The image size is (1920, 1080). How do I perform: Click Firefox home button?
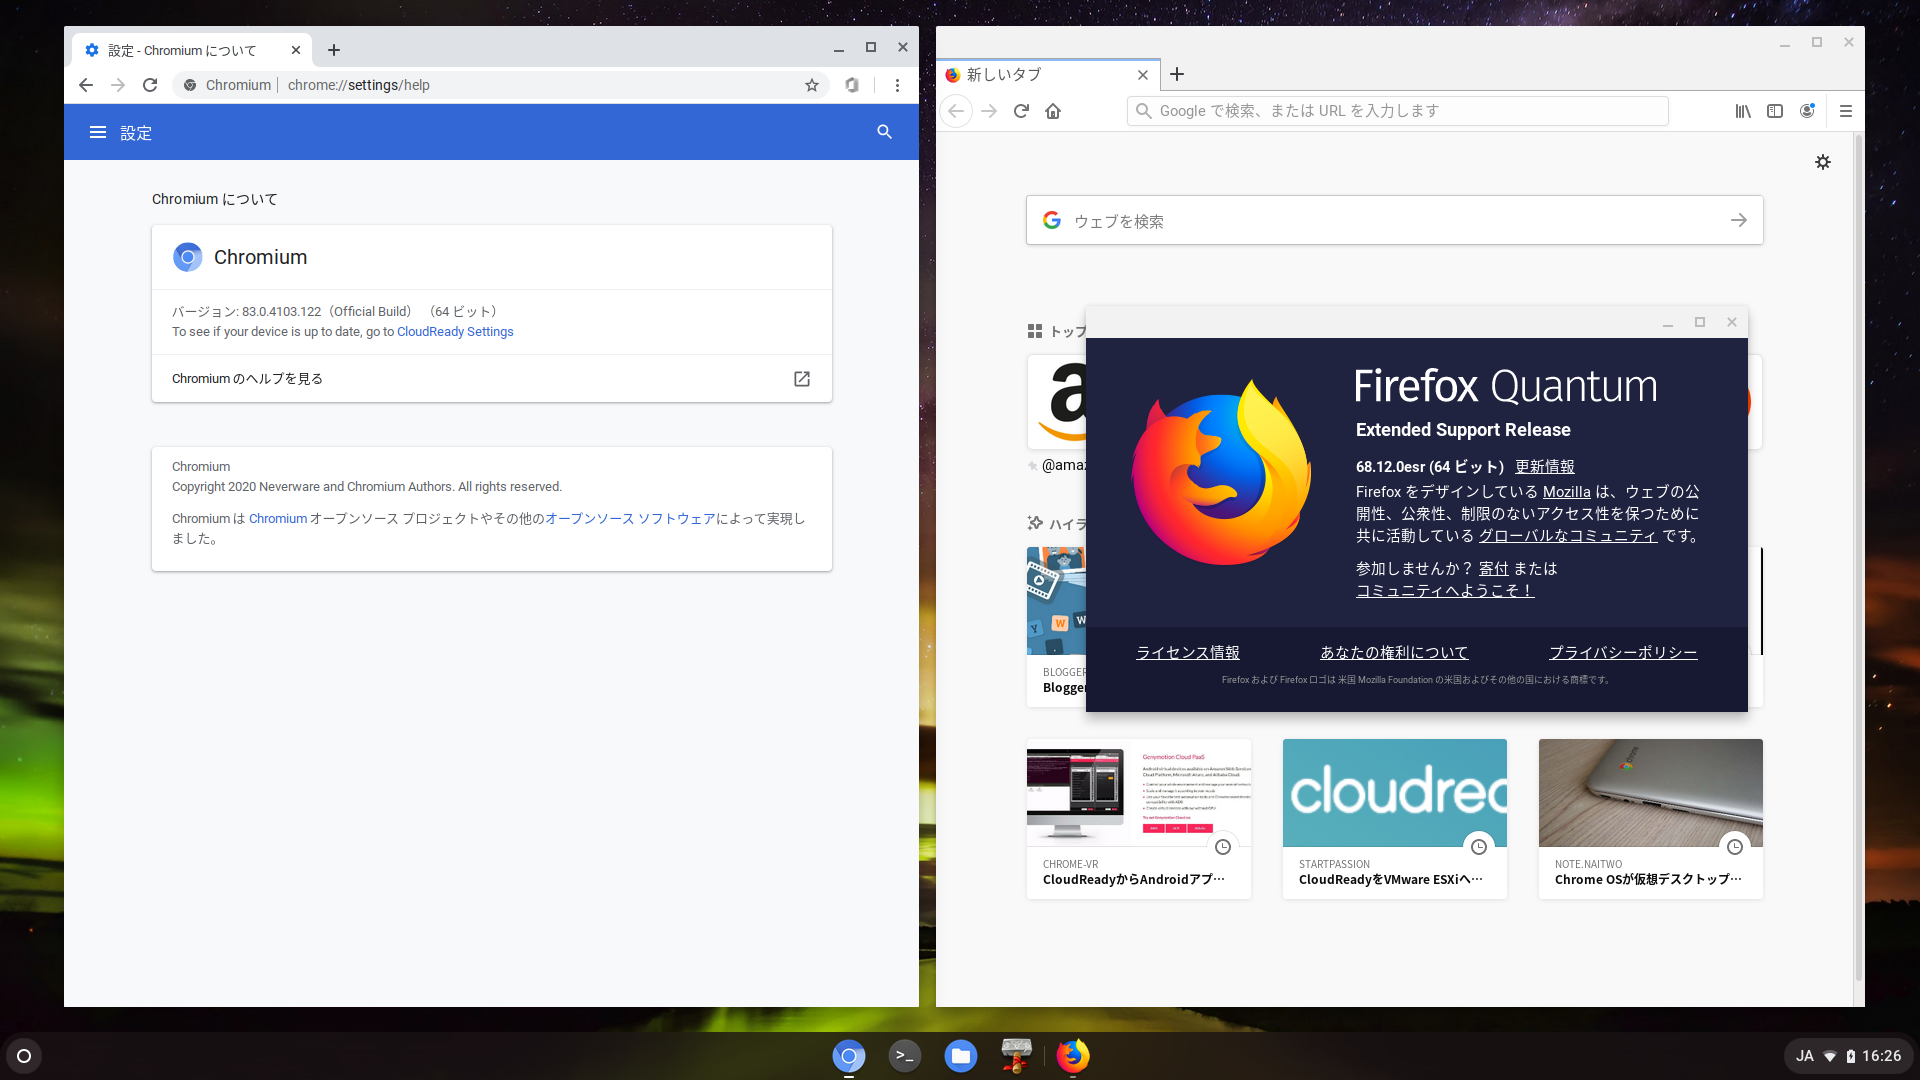point(1053,111)
